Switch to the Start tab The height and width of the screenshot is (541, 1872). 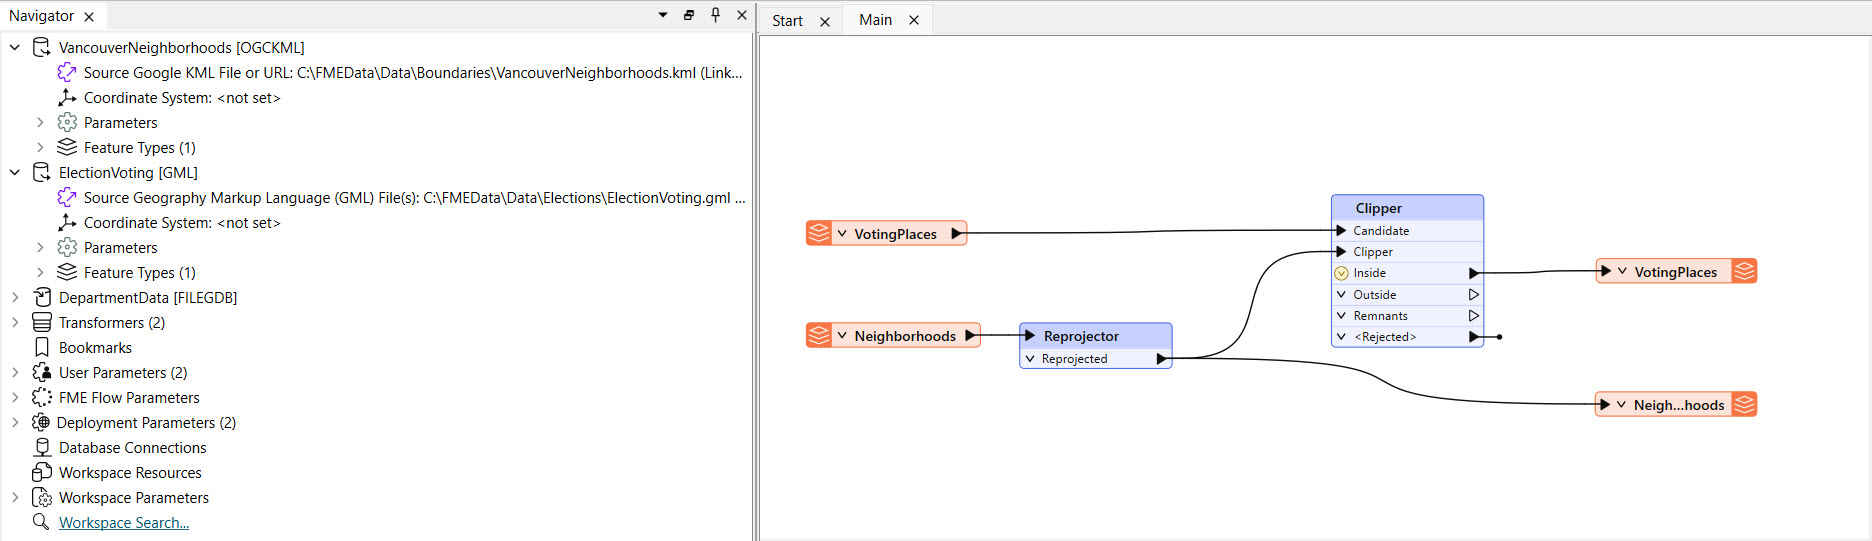point(787,20)
